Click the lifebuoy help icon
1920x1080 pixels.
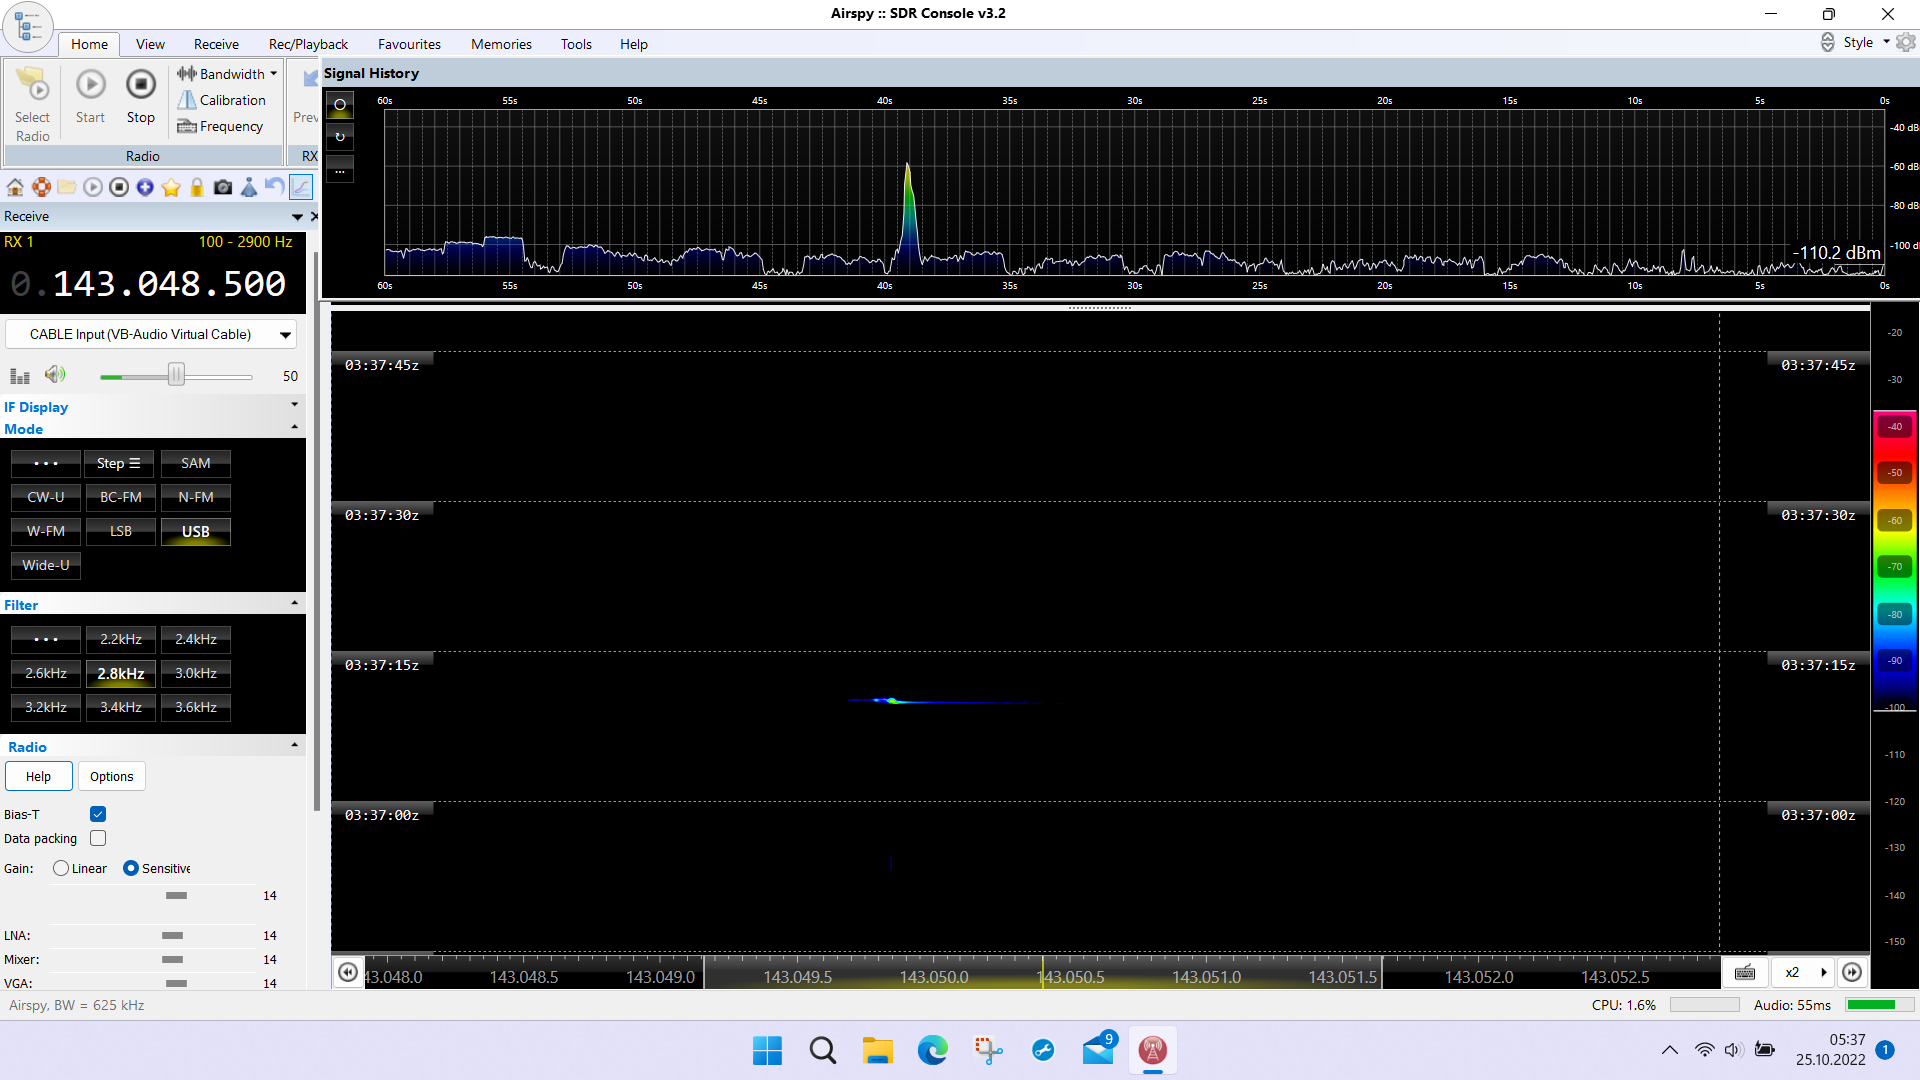tap(41, 187)
